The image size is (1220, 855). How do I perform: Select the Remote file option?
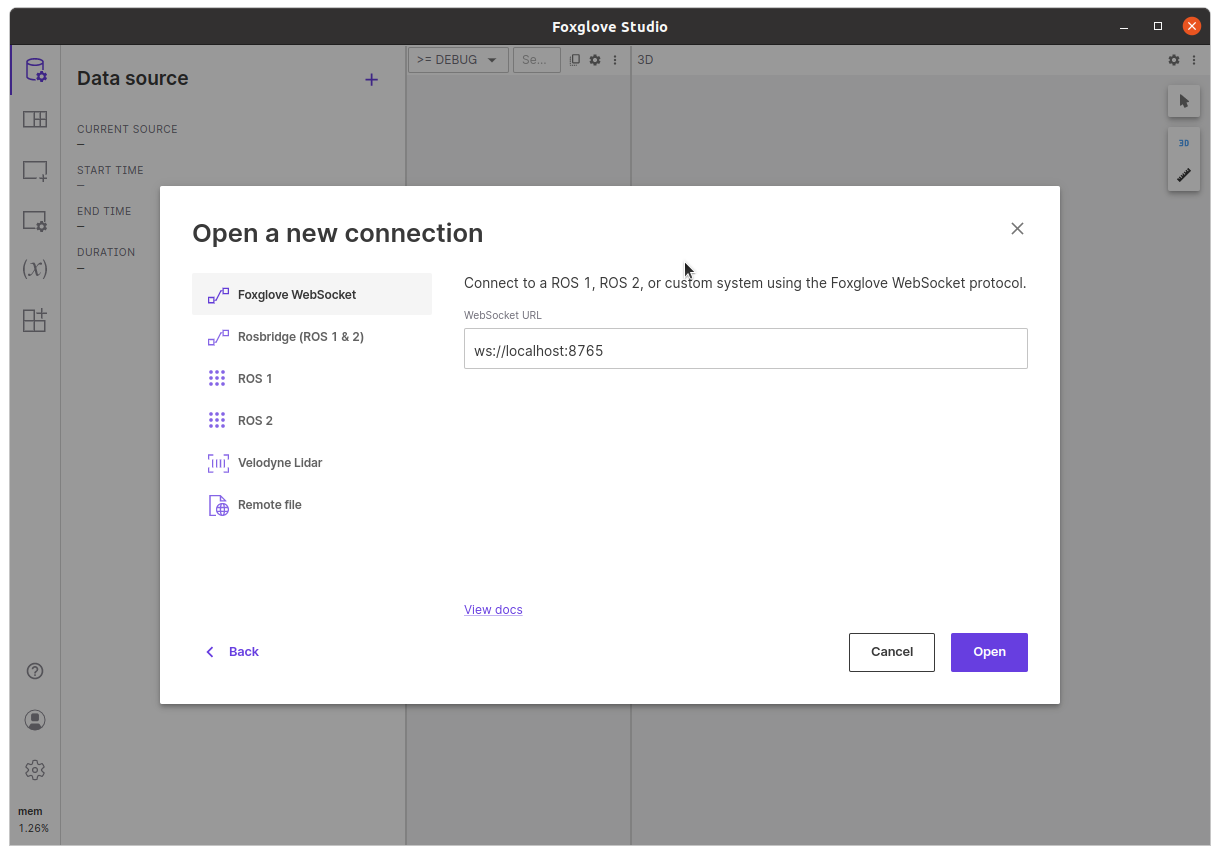tap(312, 504)
